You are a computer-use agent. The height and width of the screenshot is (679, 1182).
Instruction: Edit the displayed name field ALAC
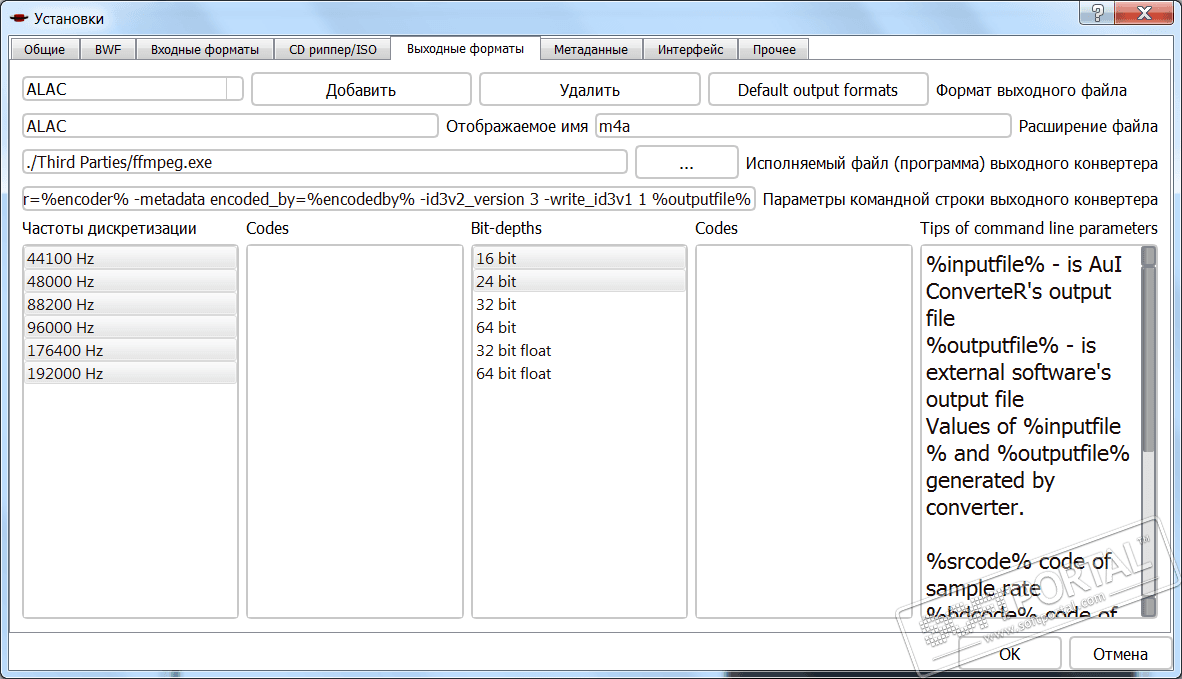point(230,126)
